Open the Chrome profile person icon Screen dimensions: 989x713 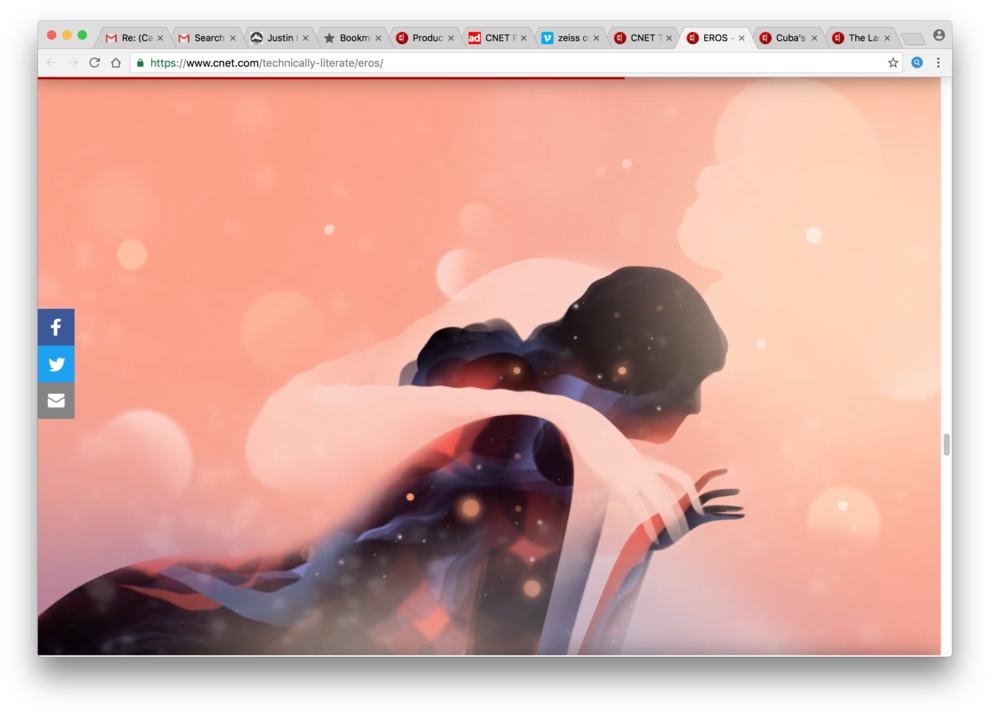[939, 34]
